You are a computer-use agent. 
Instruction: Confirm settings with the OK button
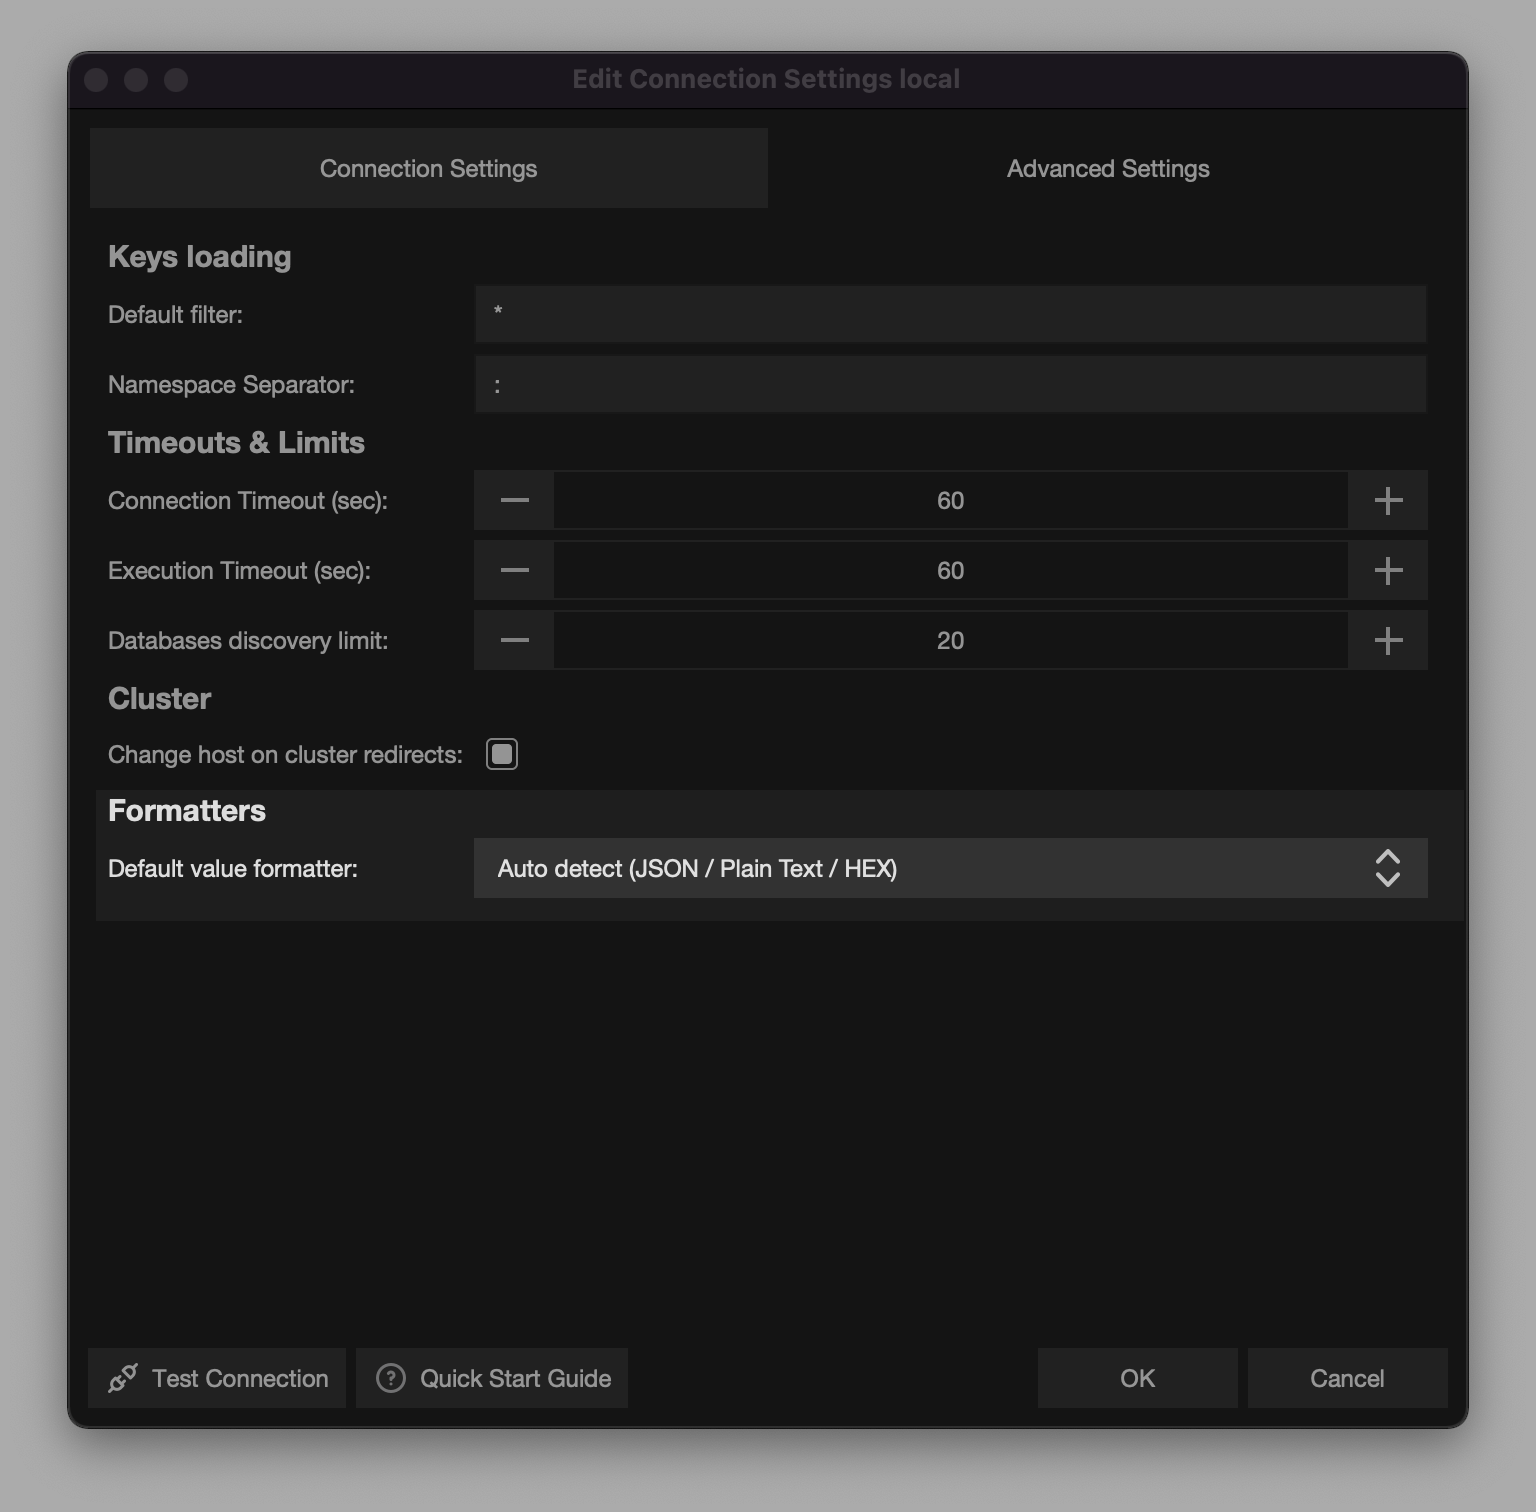[1137, 1378]
